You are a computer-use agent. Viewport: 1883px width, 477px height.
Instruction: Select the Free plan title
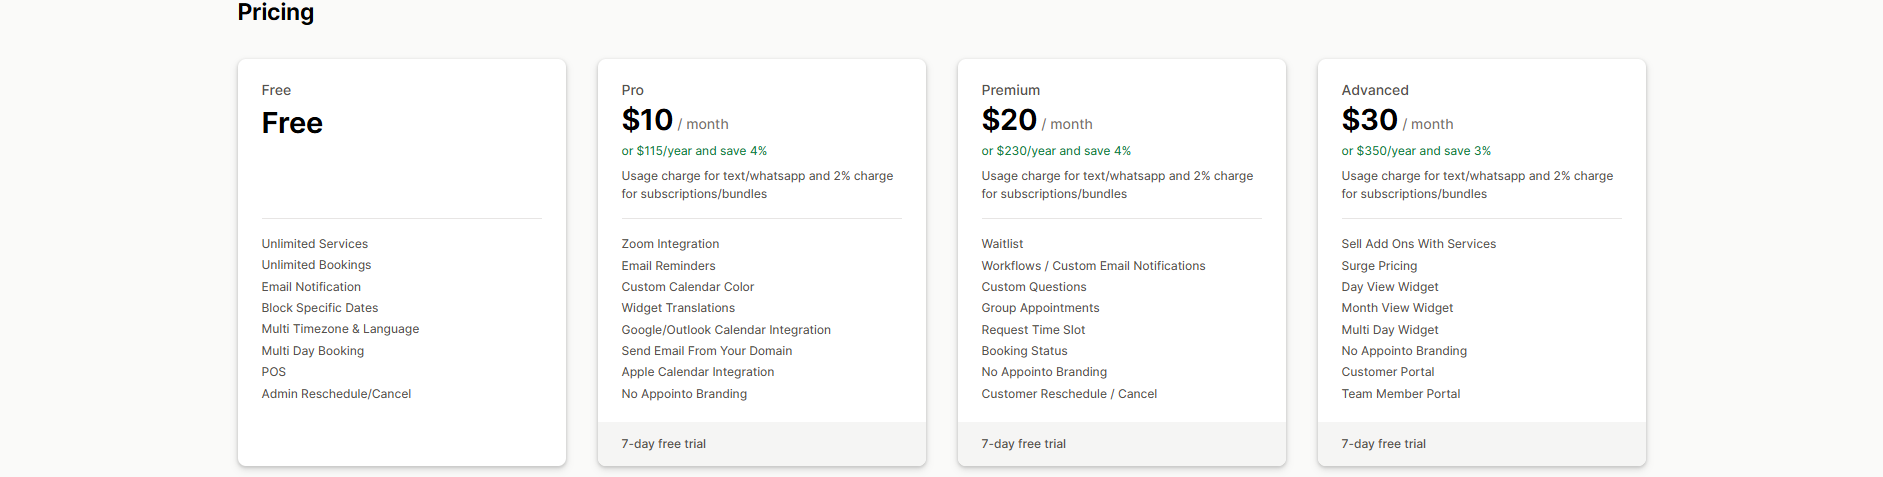[292, 123]
